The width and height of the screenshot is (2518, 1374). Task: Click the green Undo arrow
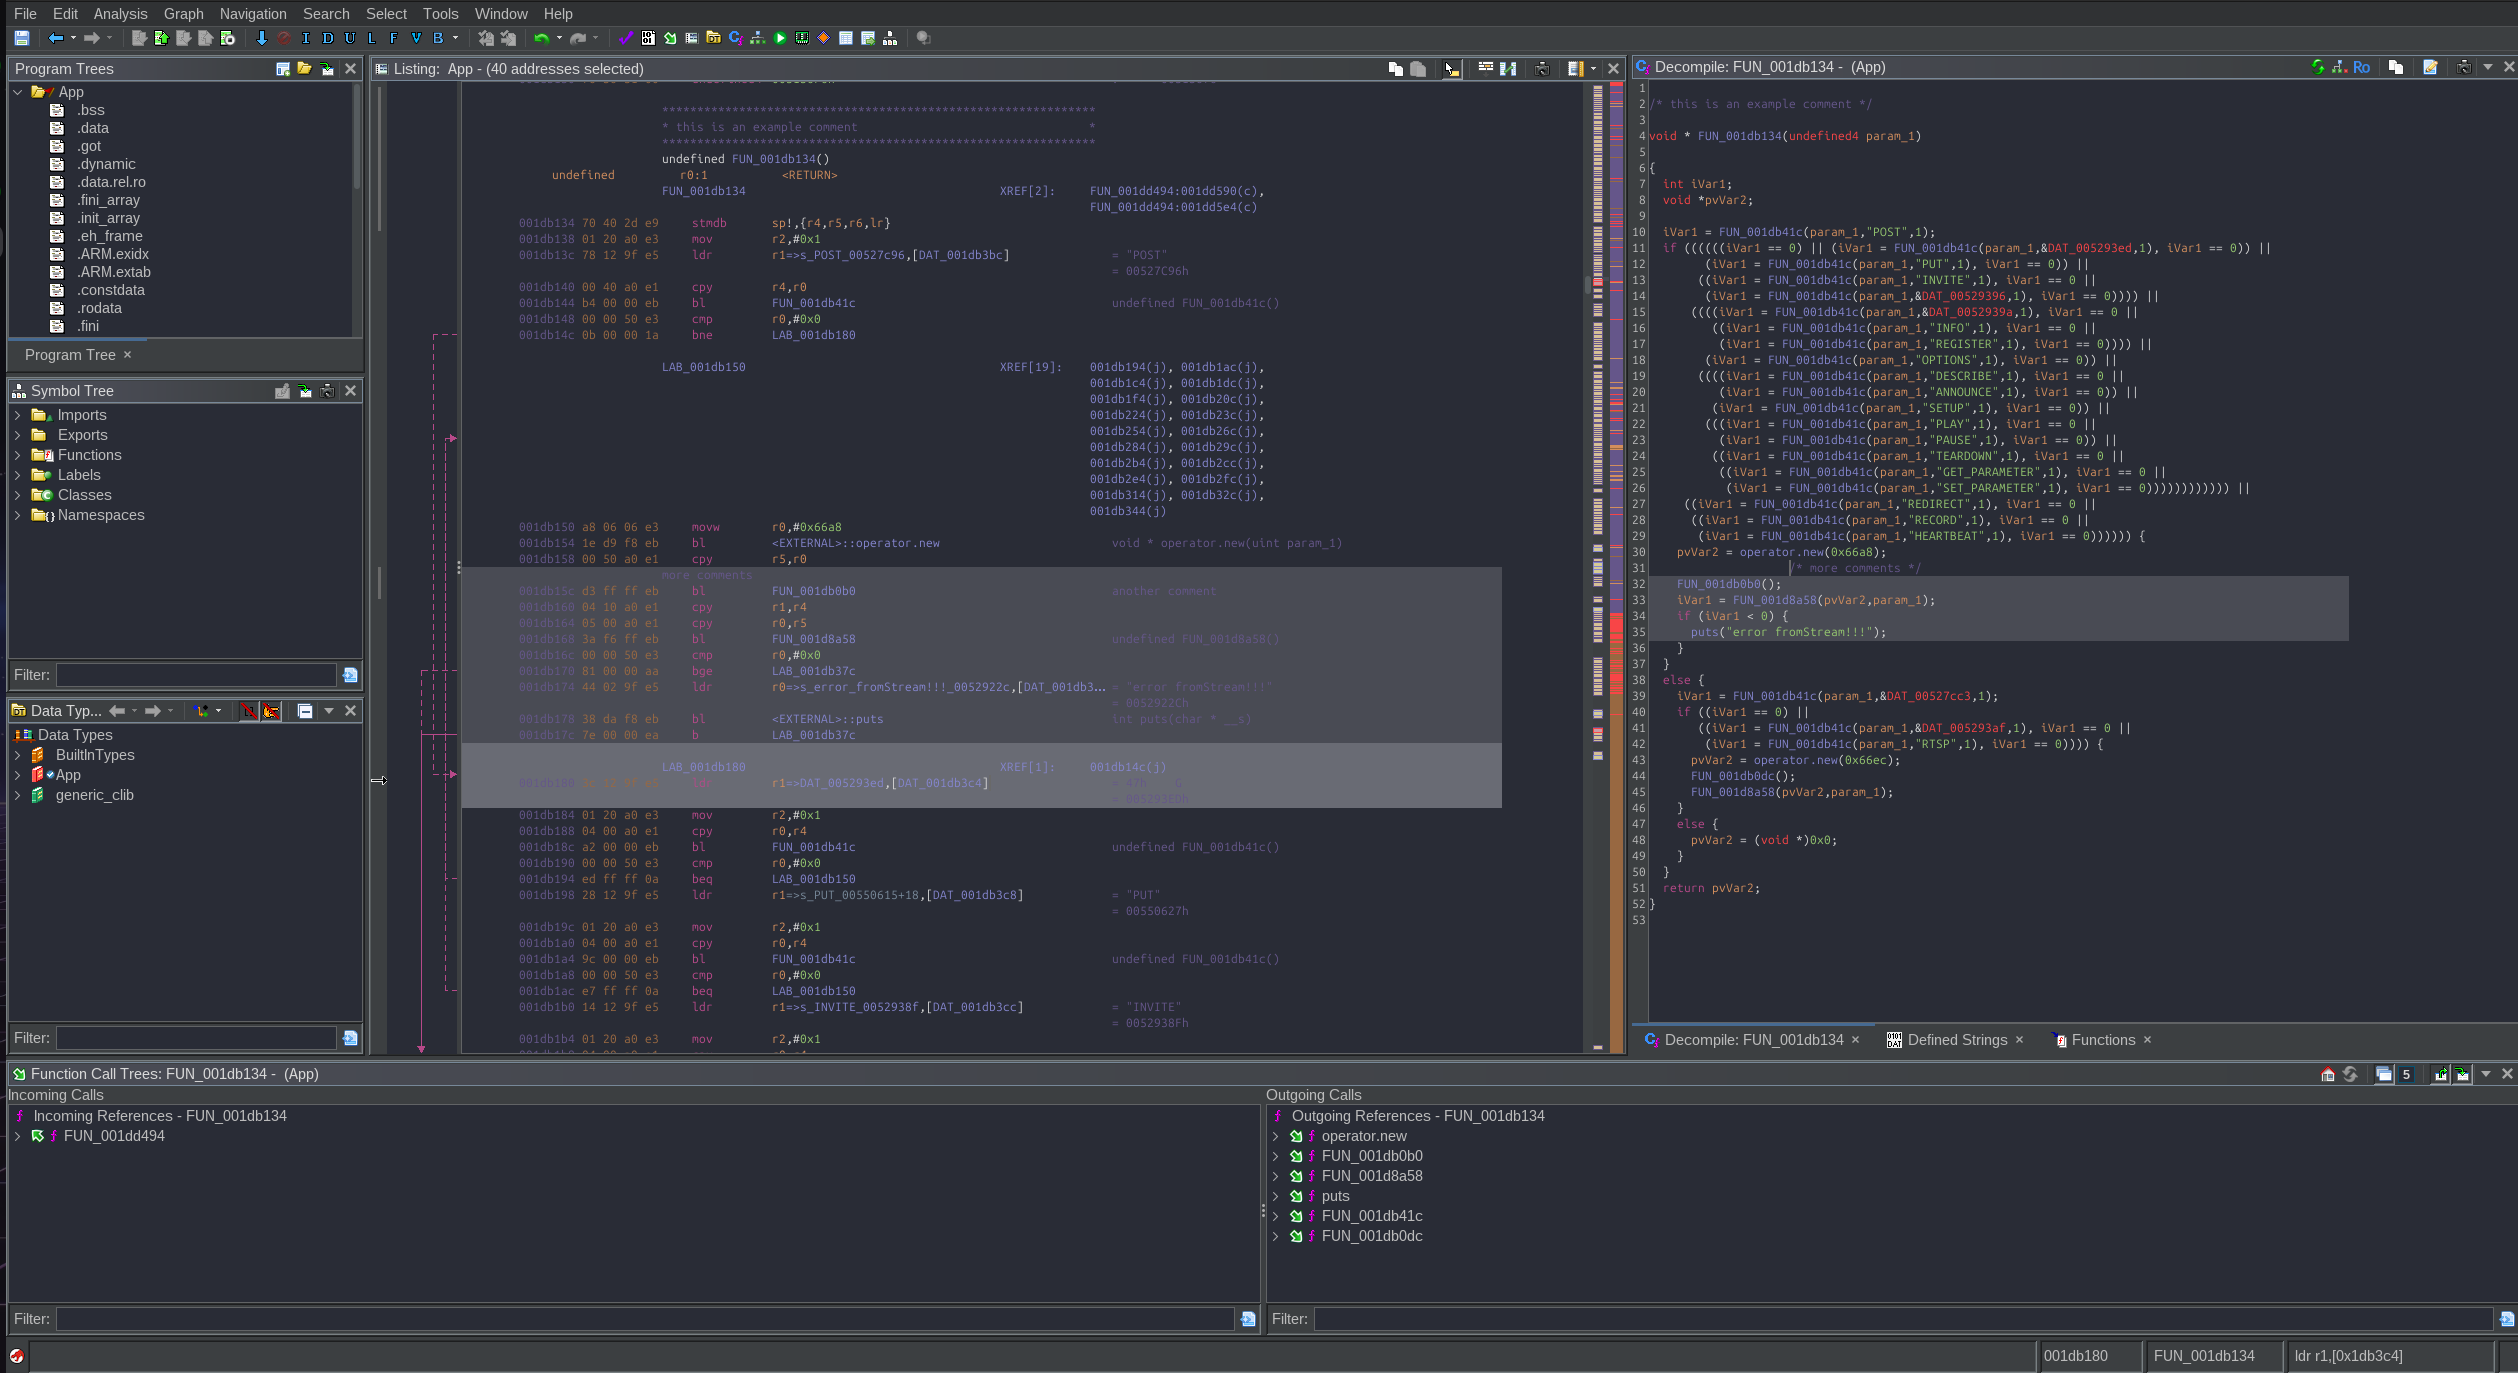pos(541,38)
